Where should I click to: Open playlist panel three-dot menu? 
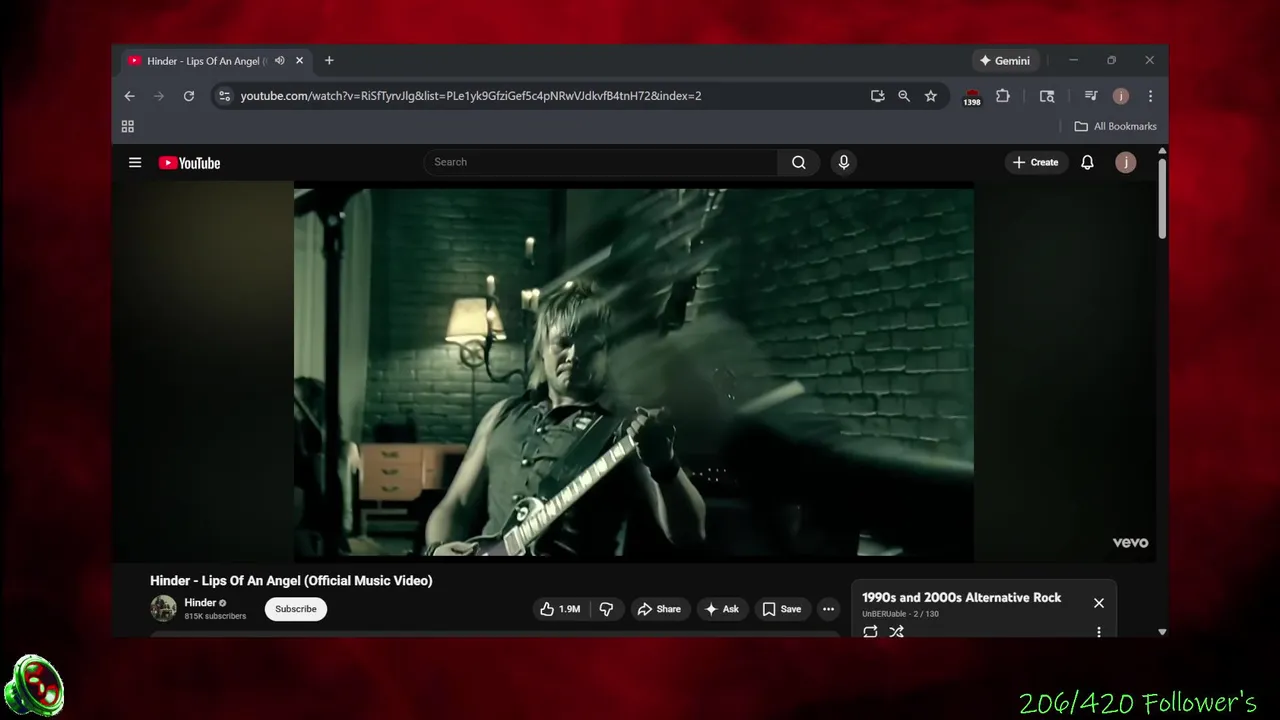(x=1099, y=632)
